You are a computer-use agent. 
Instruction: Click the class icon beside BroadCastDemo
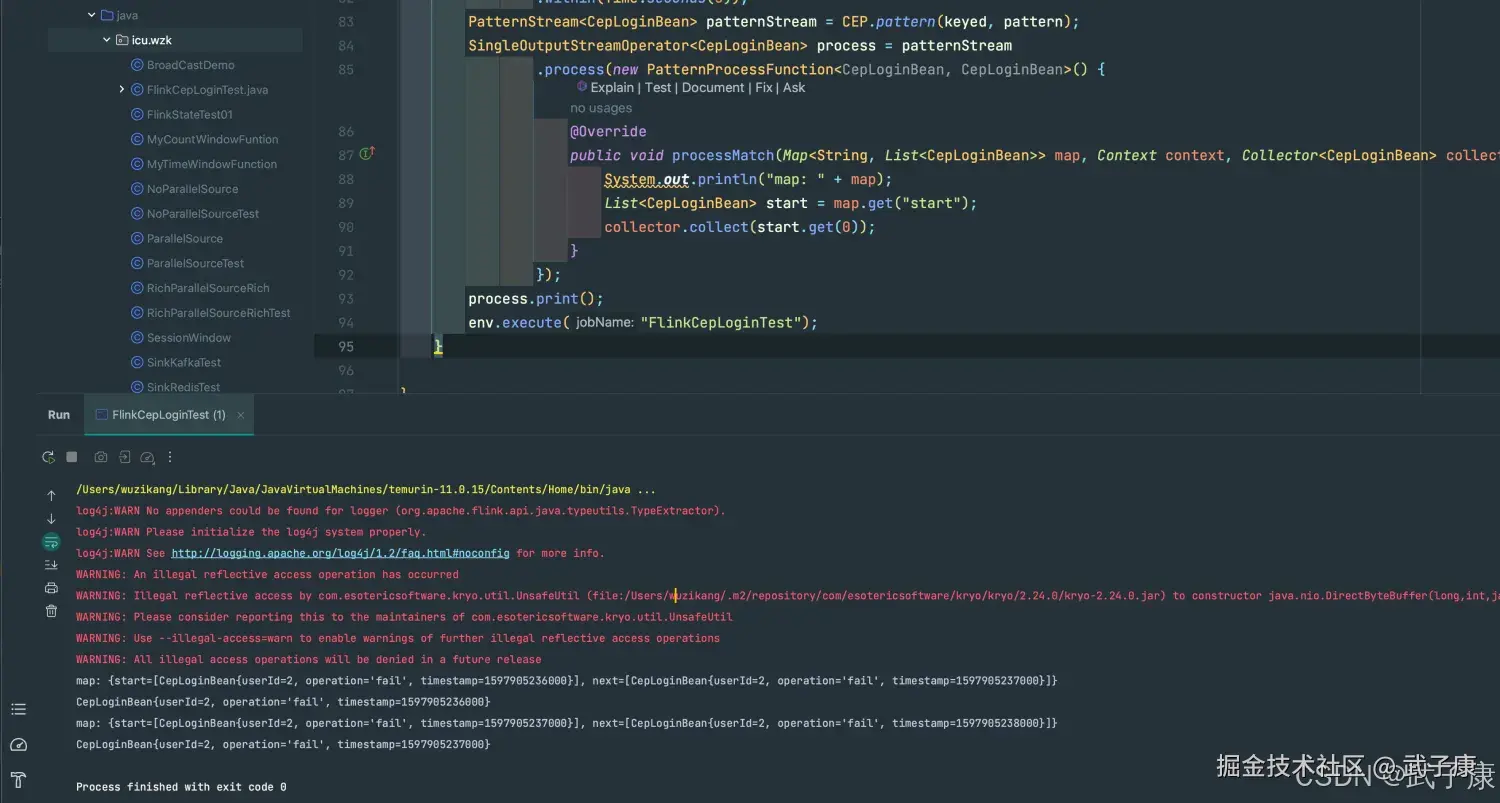coord(138,65)
